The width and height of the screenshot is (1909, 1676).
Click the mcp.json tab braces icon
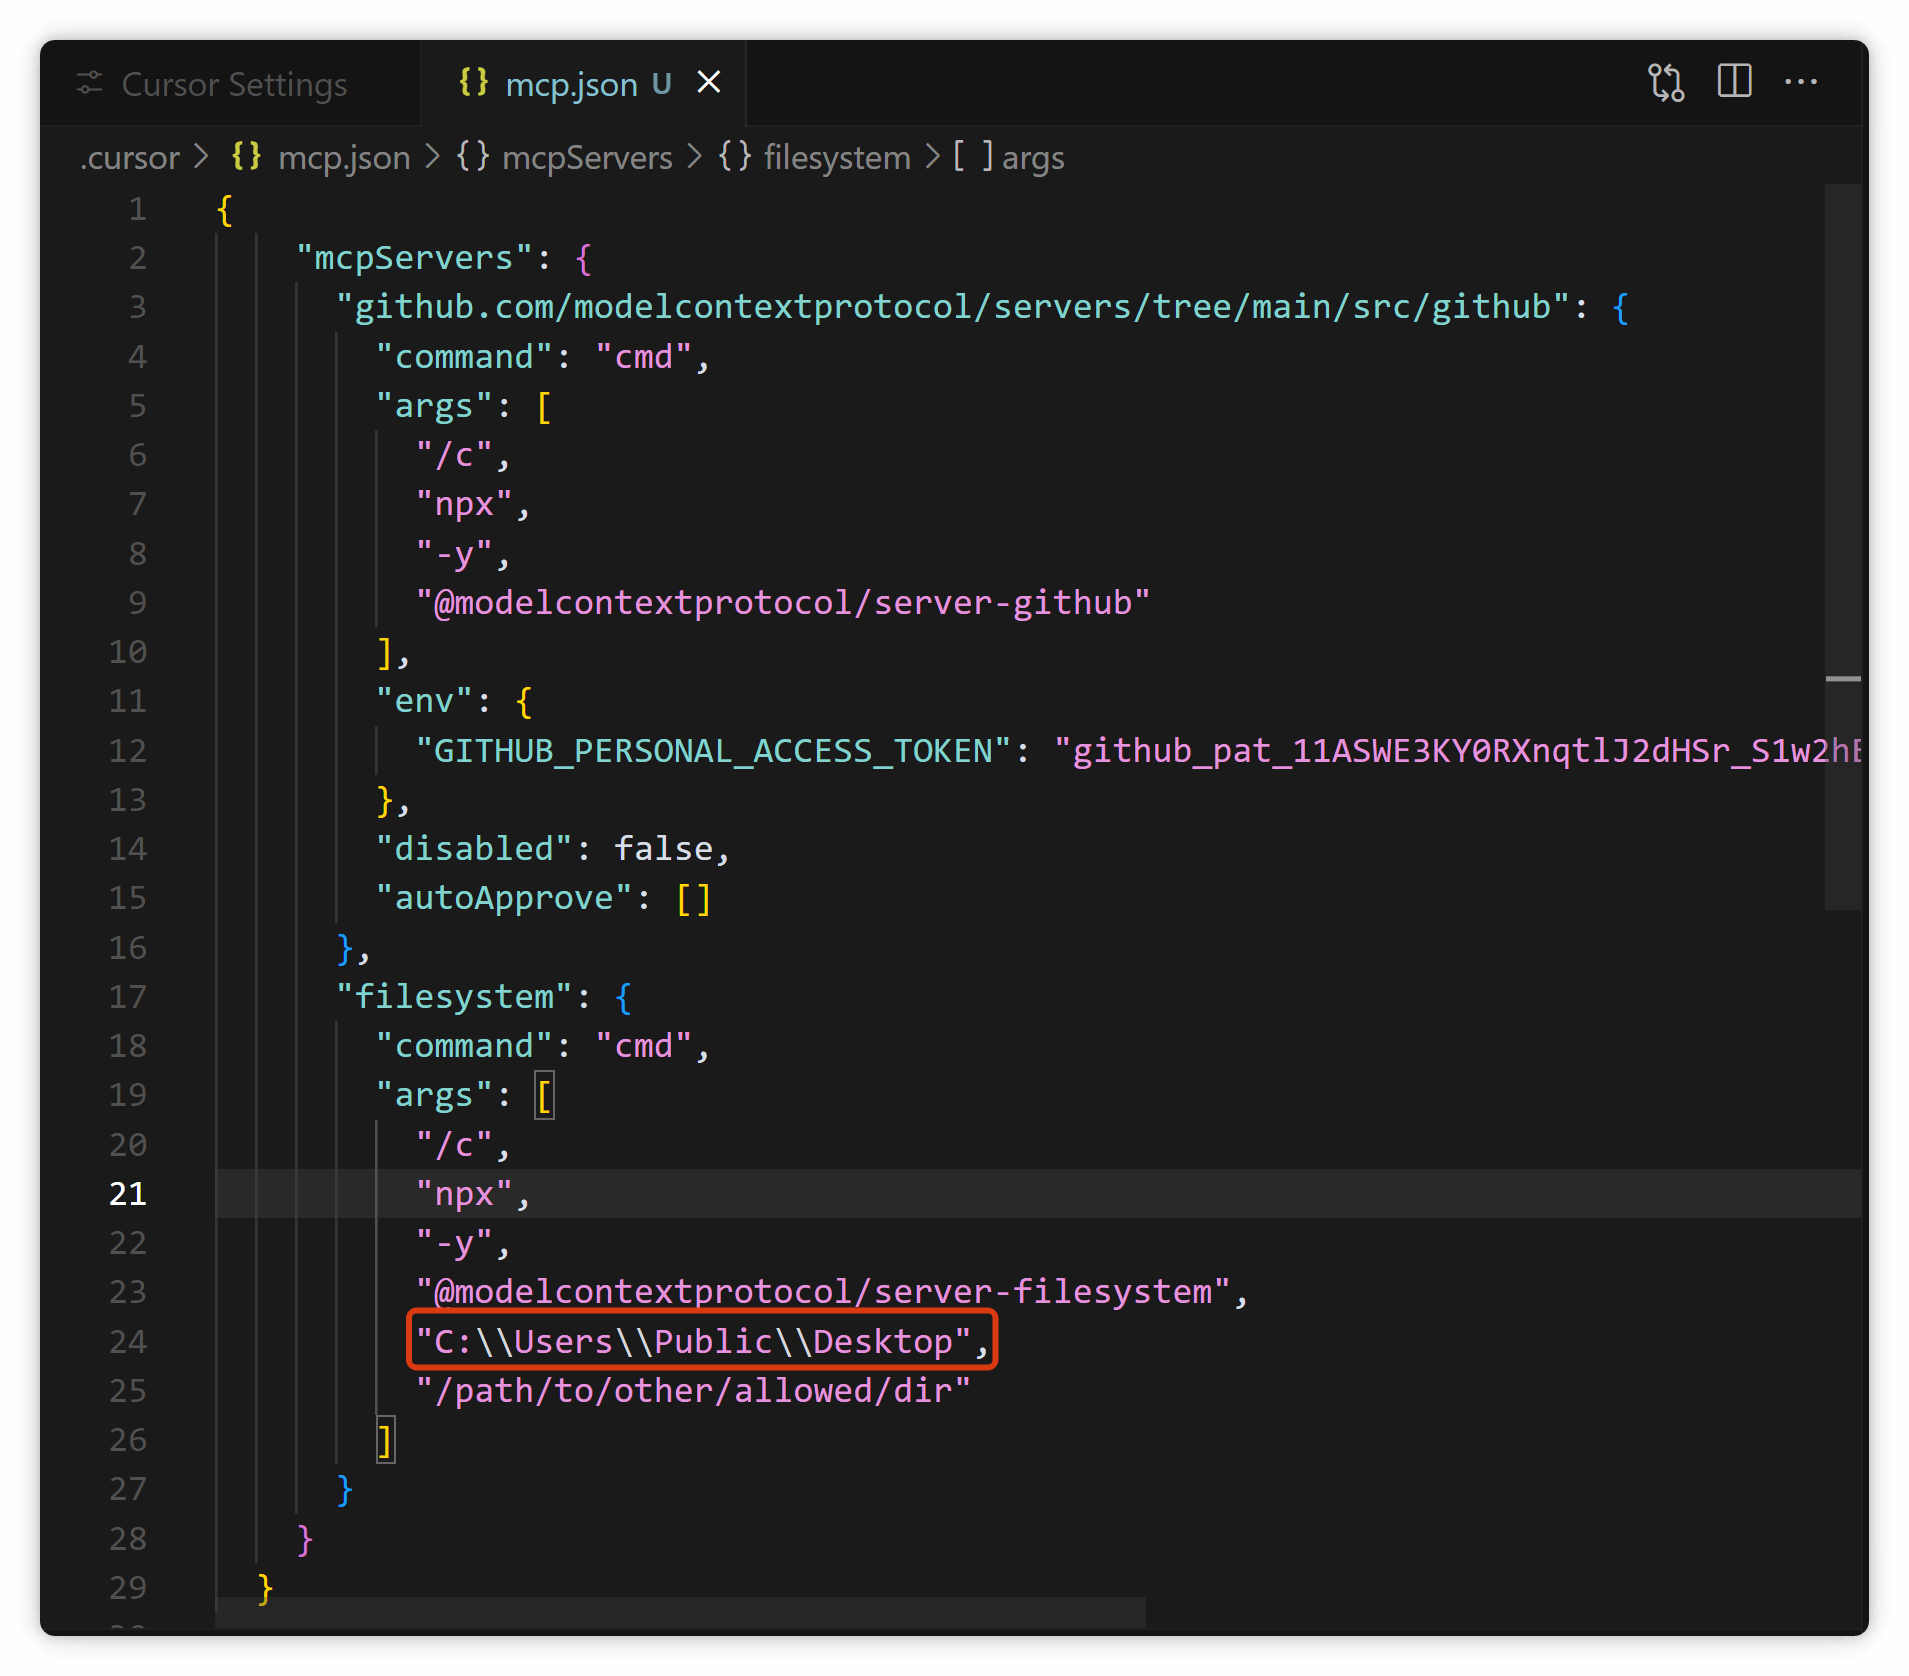[474, 82]
